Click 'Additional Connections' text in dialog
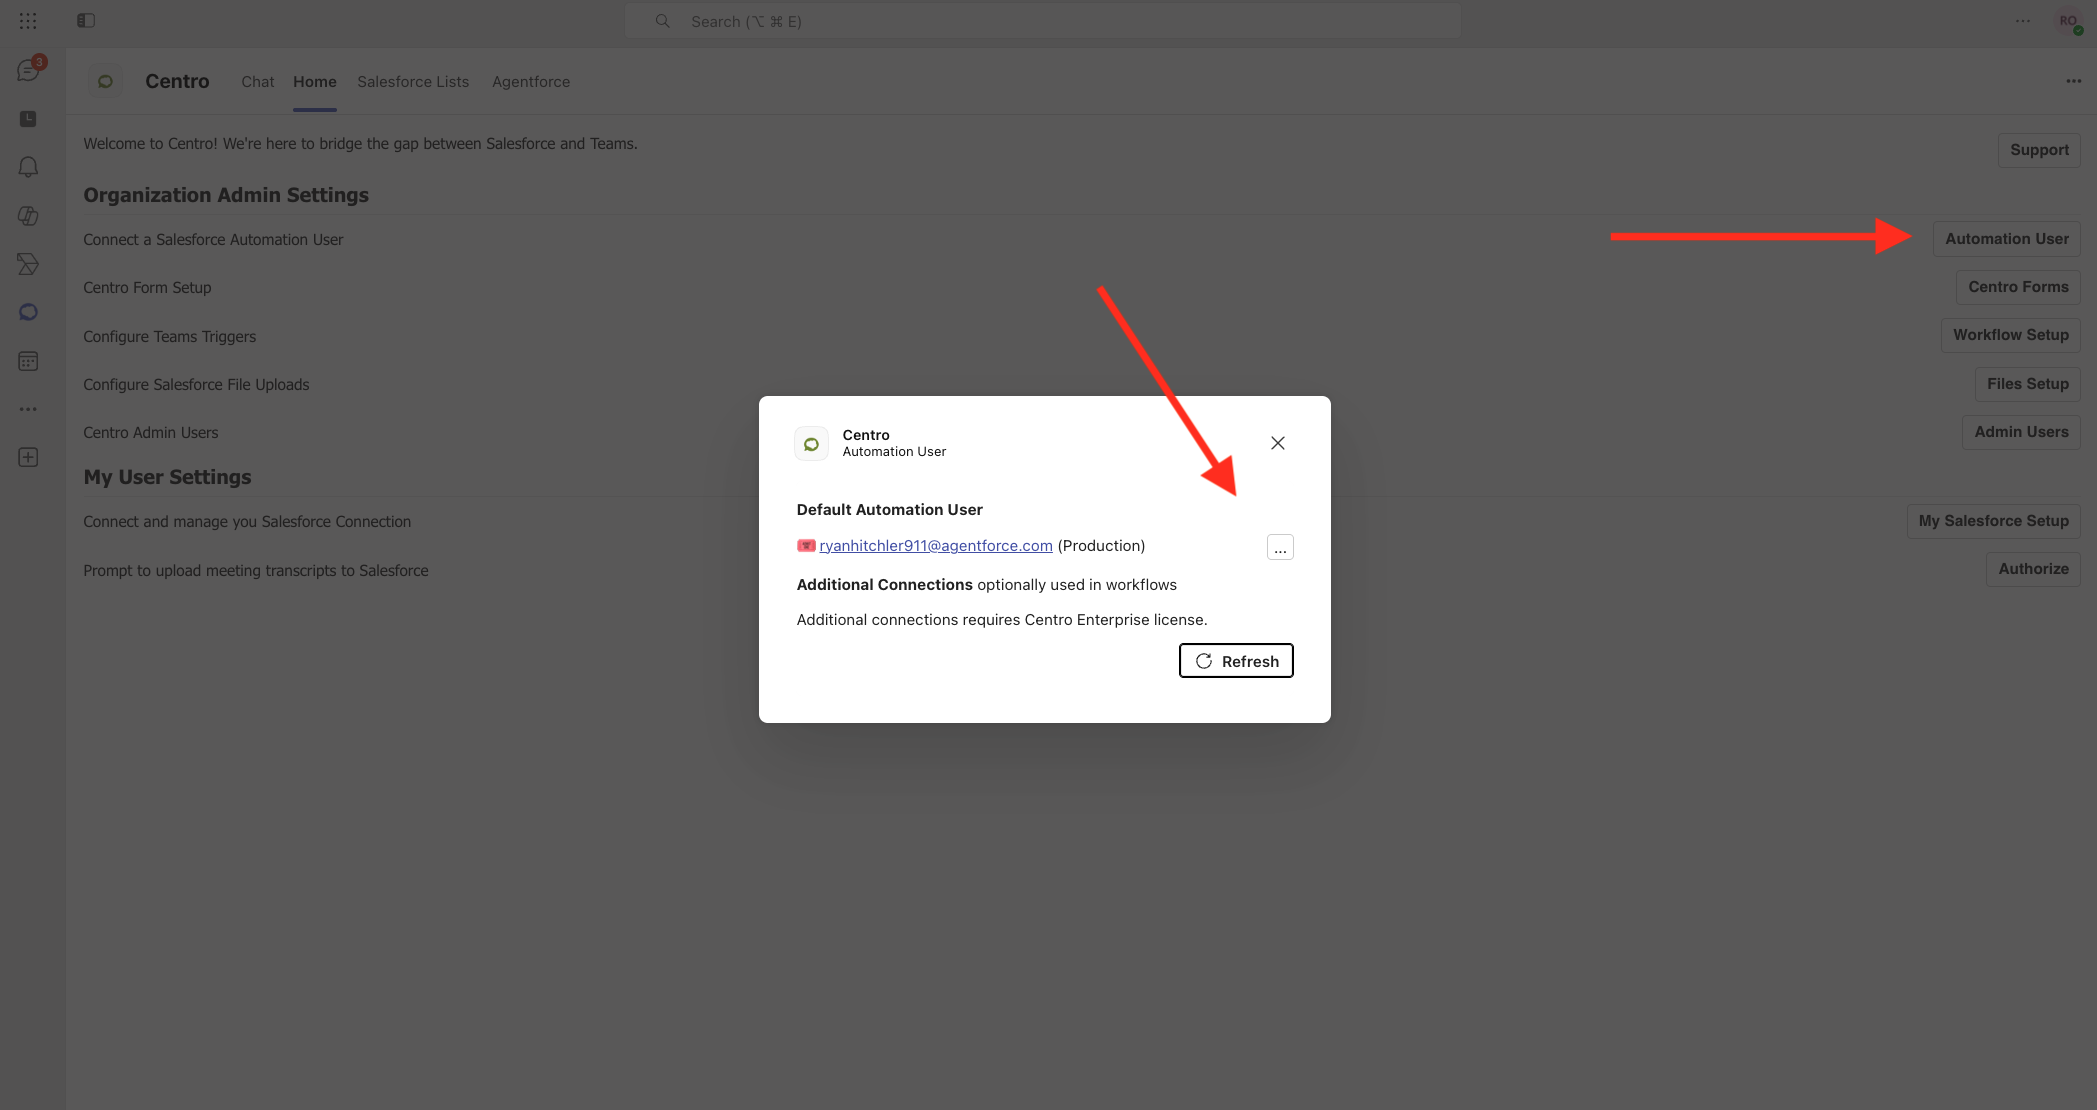2097x1110 pixels. pyautogui.click(x=885, y=585)
